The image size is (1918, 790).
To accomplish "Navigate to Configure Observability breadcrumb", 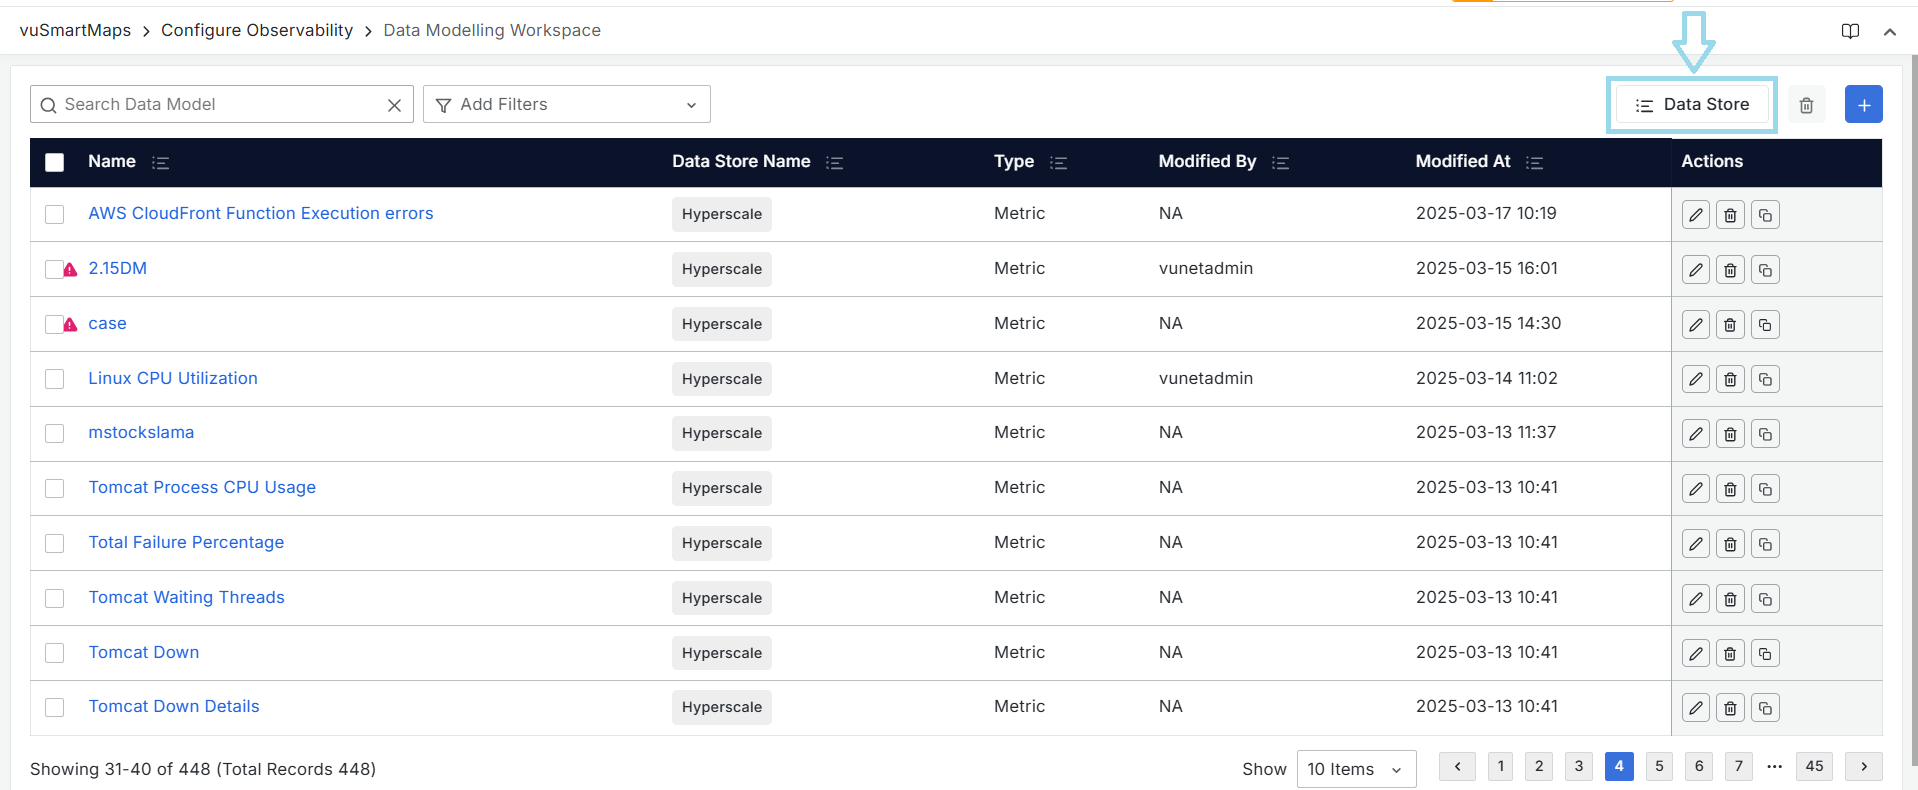I will click(257, 30).
